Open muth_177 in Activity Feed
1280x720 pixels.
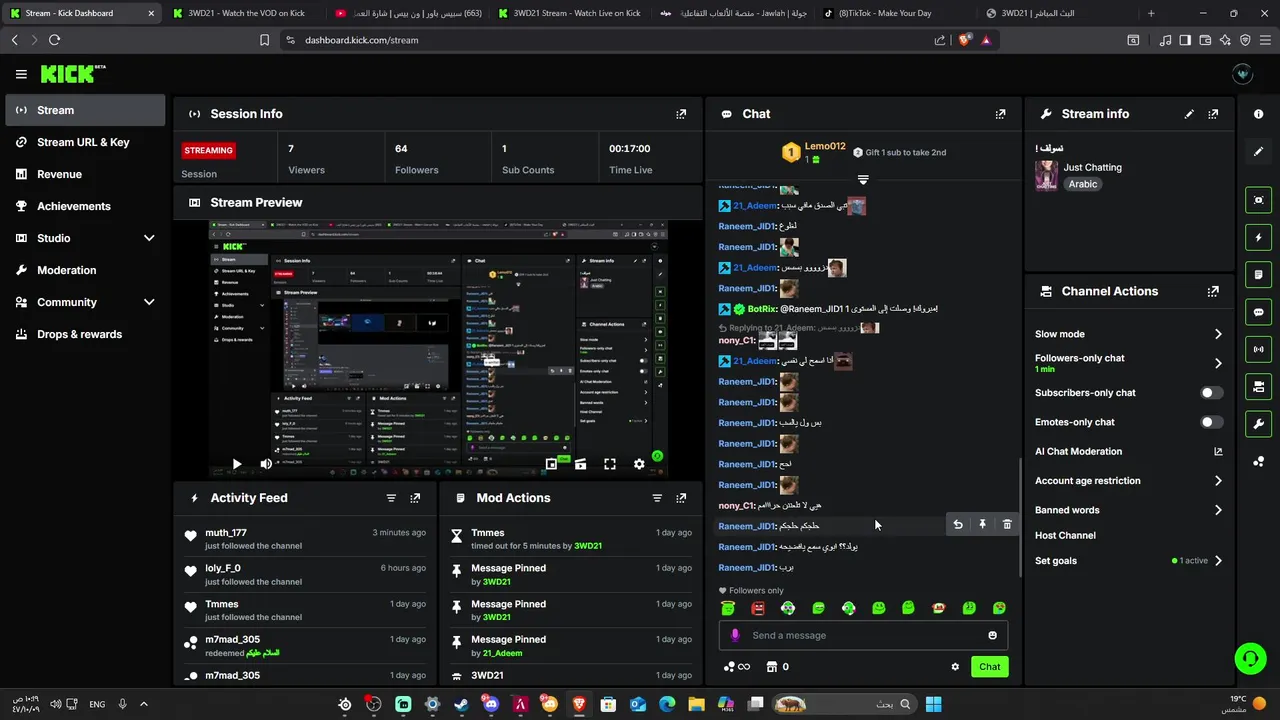point(226,533)
